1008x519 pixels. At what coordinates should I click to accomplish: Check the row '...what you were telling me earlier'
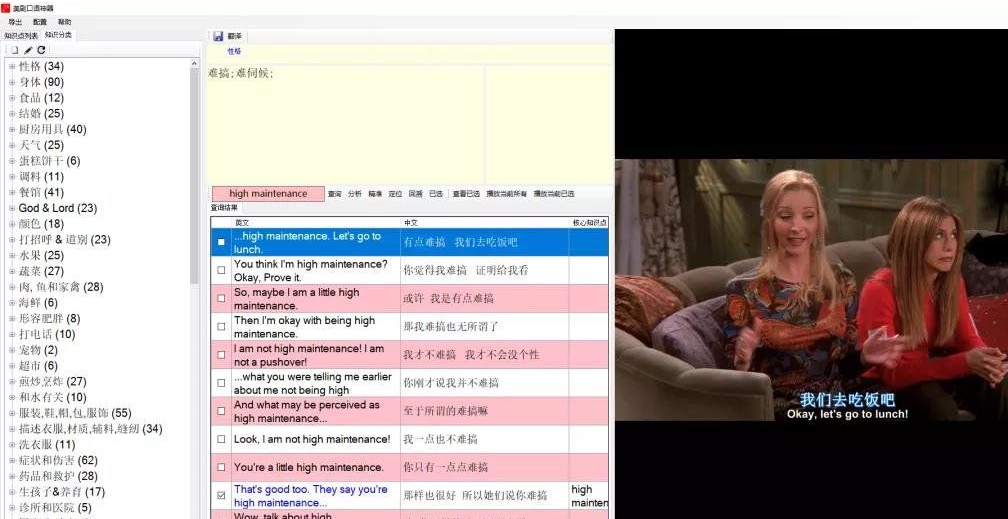(221, 383)
